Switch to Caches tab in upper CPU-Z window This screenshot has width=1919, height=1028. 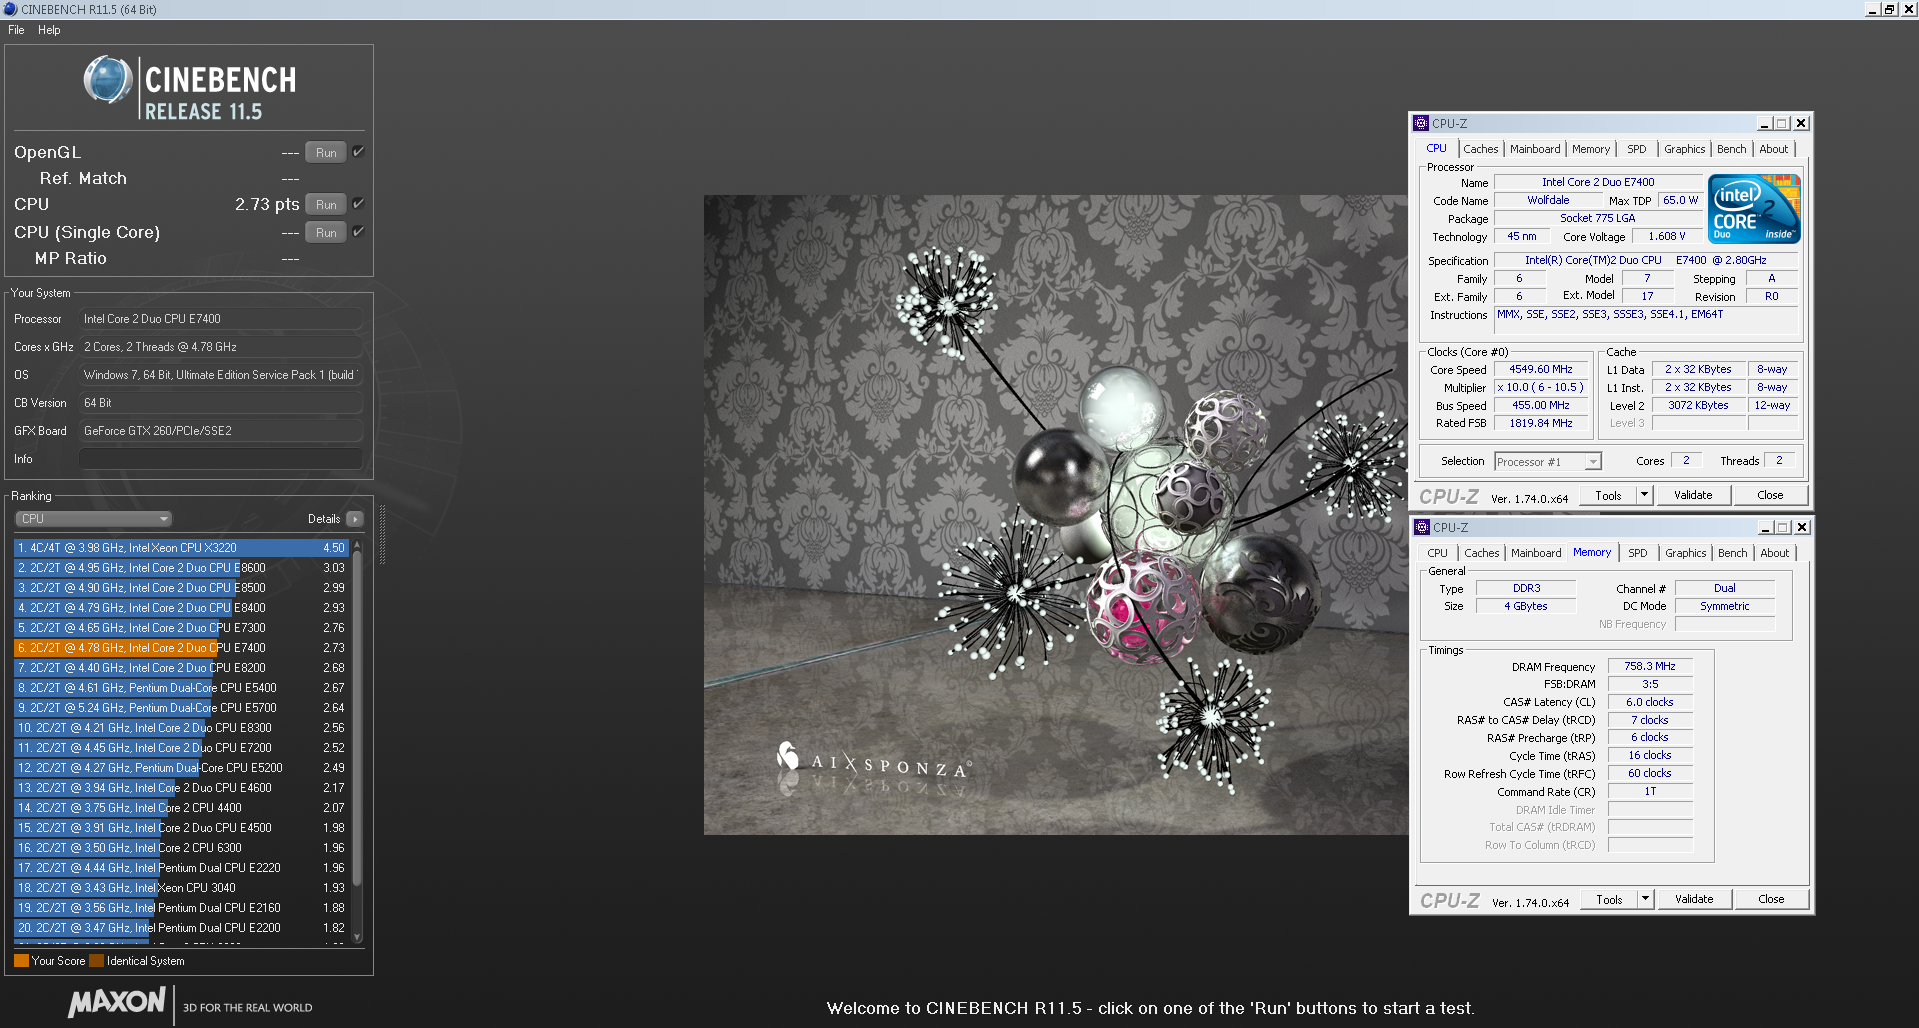[1481, 149]
